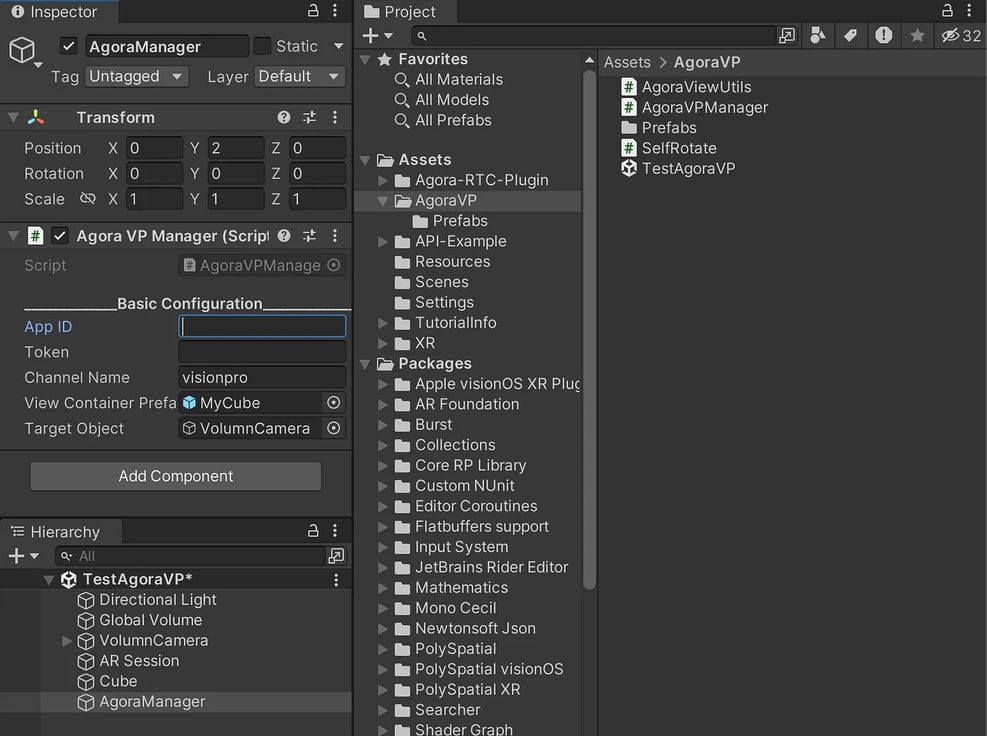This screenshot has width=987, height=736.
Task: Toggle hidden objects count in Project toolbar
Action: 948,35
